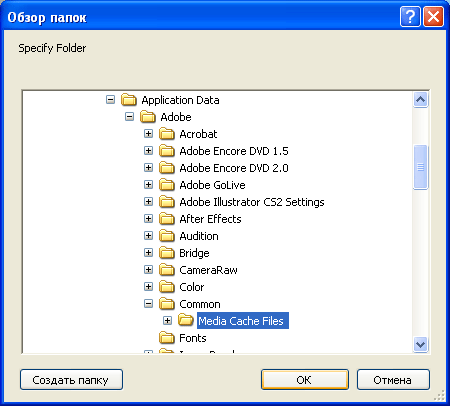450x406 pixels.
Task: Select the Acrobat folder label
Action: coord(198,134)
